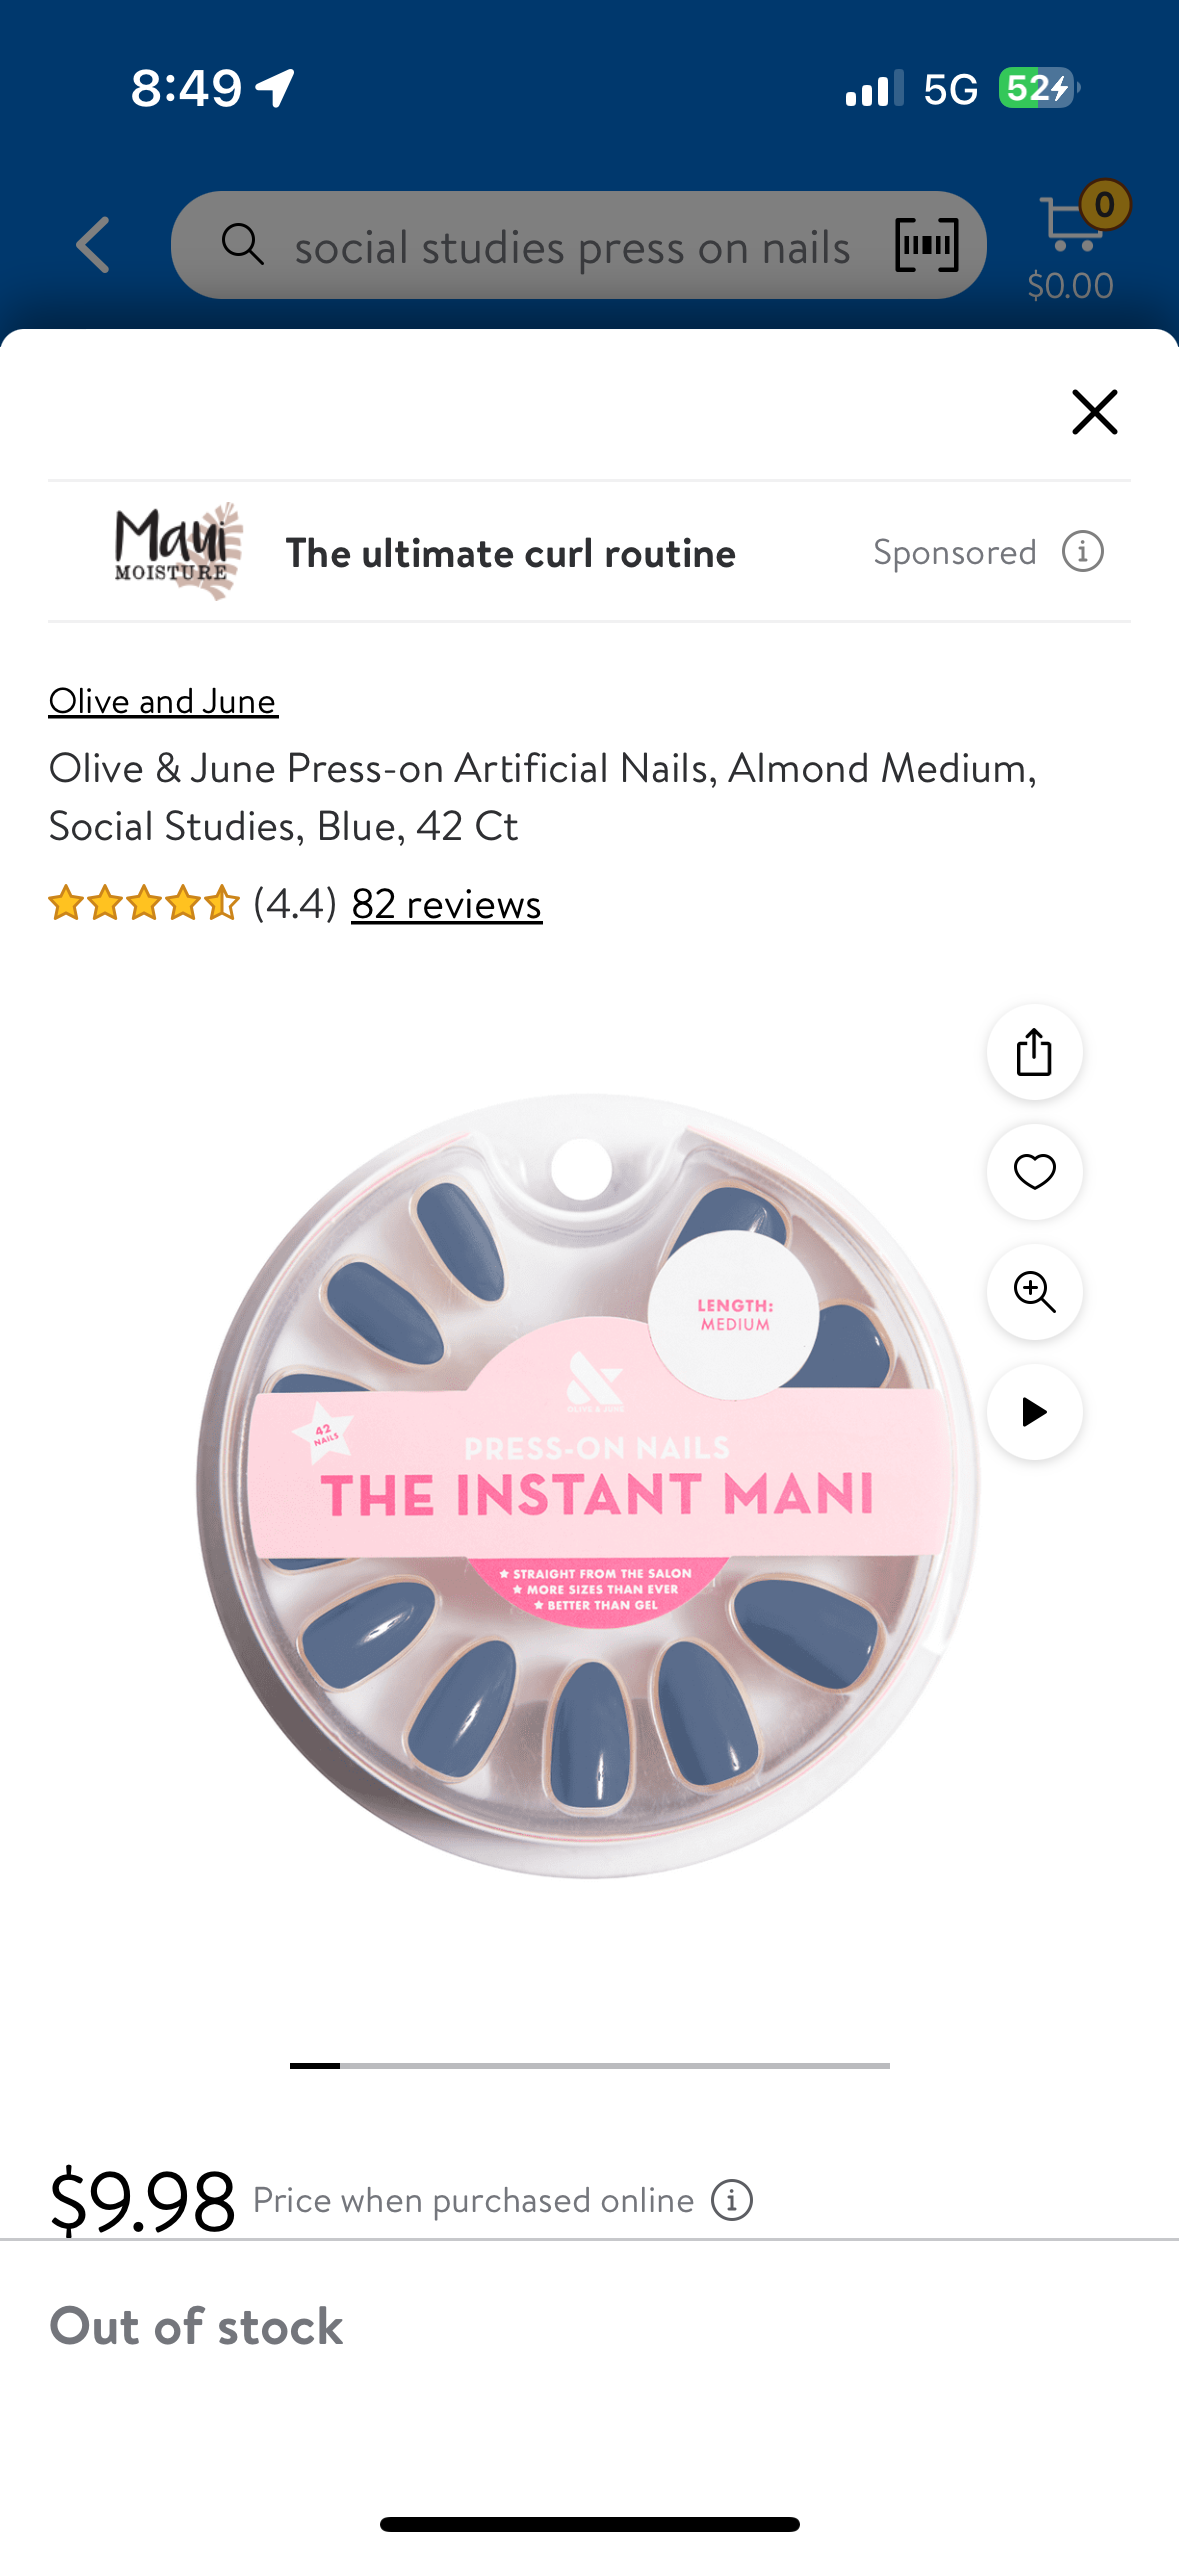1179x2556 pixels.
Task: Play the product video
Action: point(1034,1412)
